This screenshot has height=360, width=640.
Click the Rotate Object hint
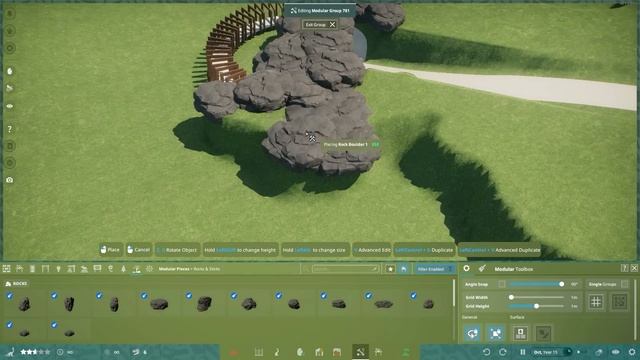point(178,250)
